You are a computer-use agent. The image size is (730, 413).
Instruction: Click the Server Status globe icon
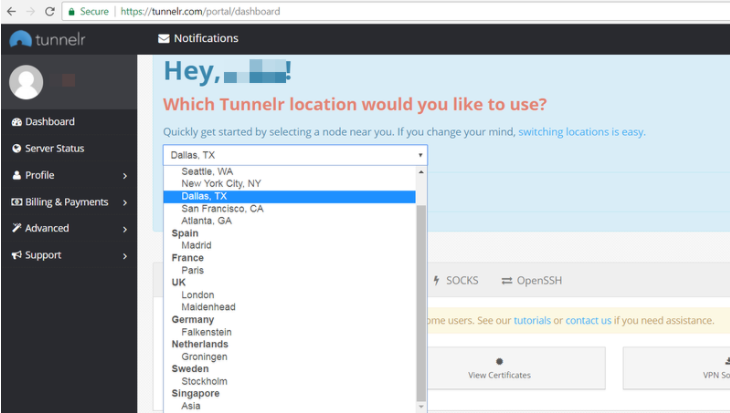coord(17,149)
